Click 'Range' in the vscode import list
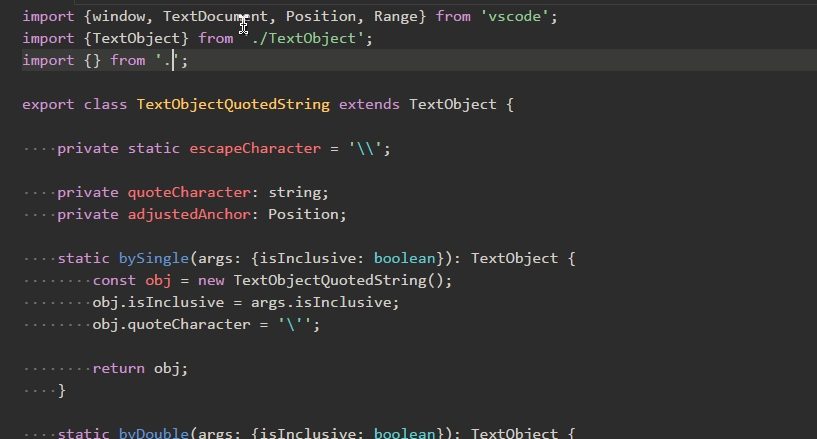 coord(399,17)
